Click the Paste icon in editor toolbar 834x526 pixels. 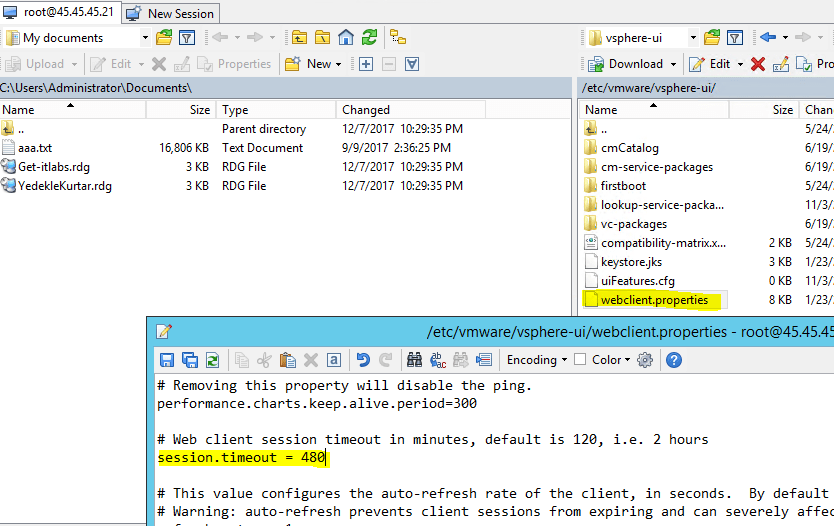[288, 360]
